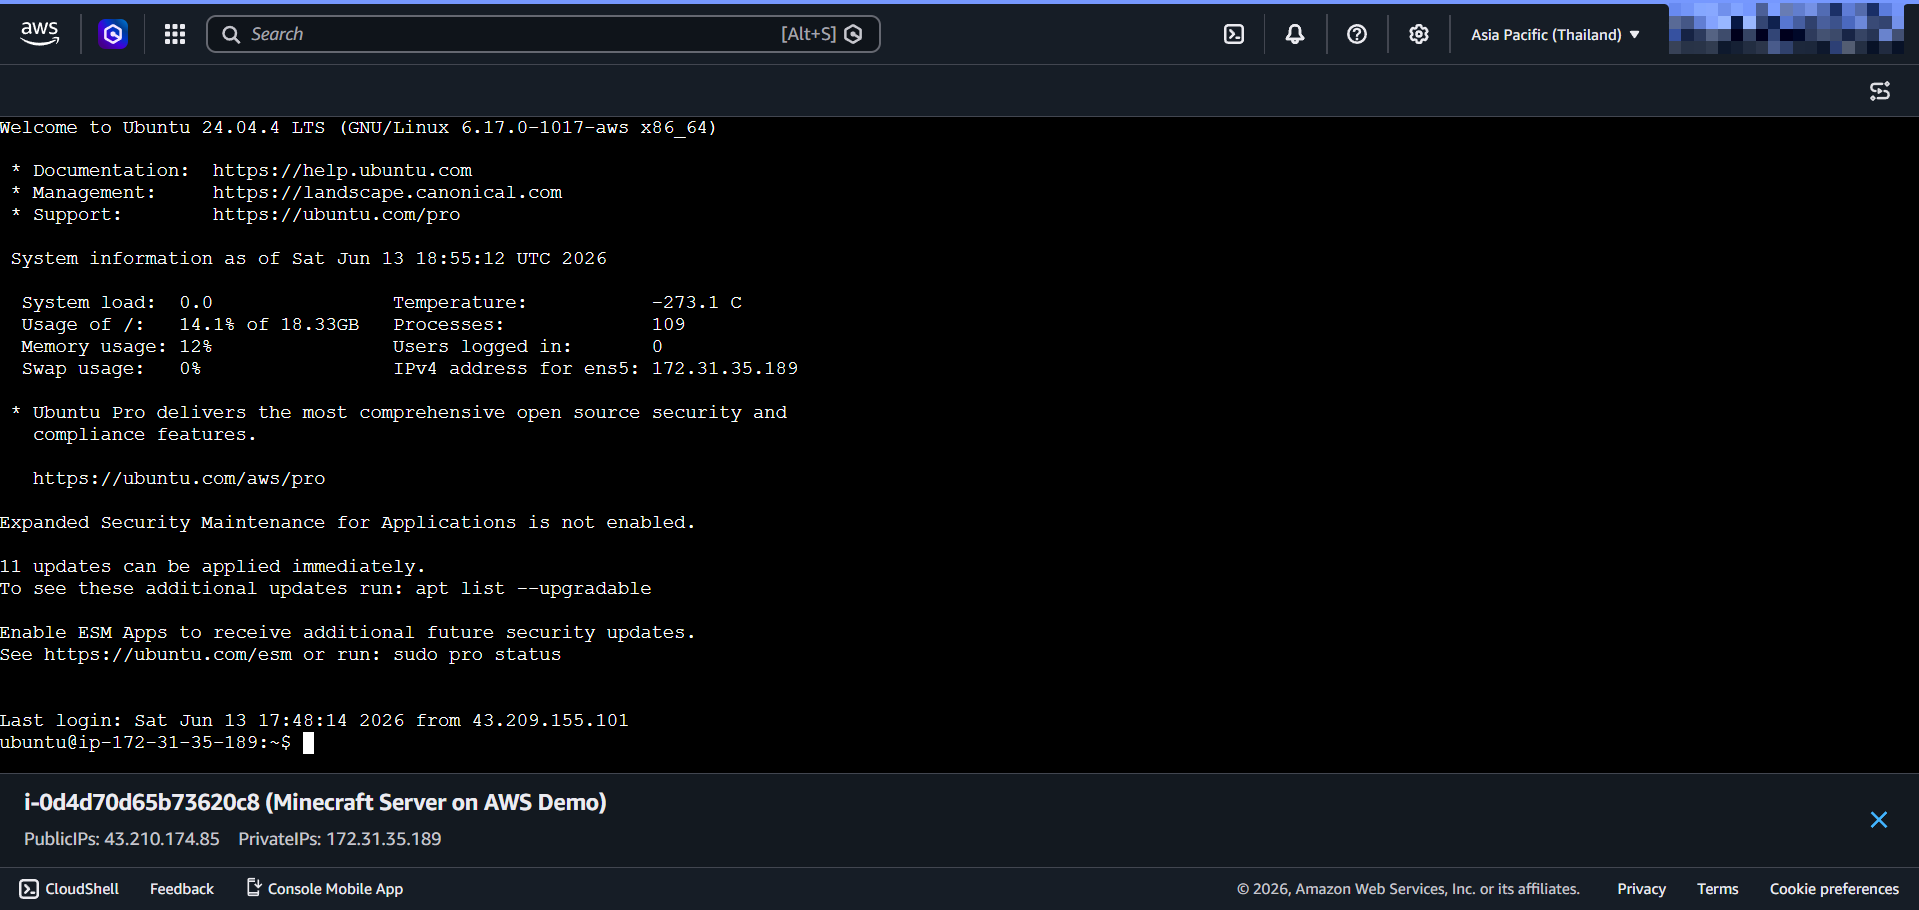The height and width of the screenshot is (910, 1919).
Task: Click the https://help.ubuntu.com text
Action: (x=342, y=170)
